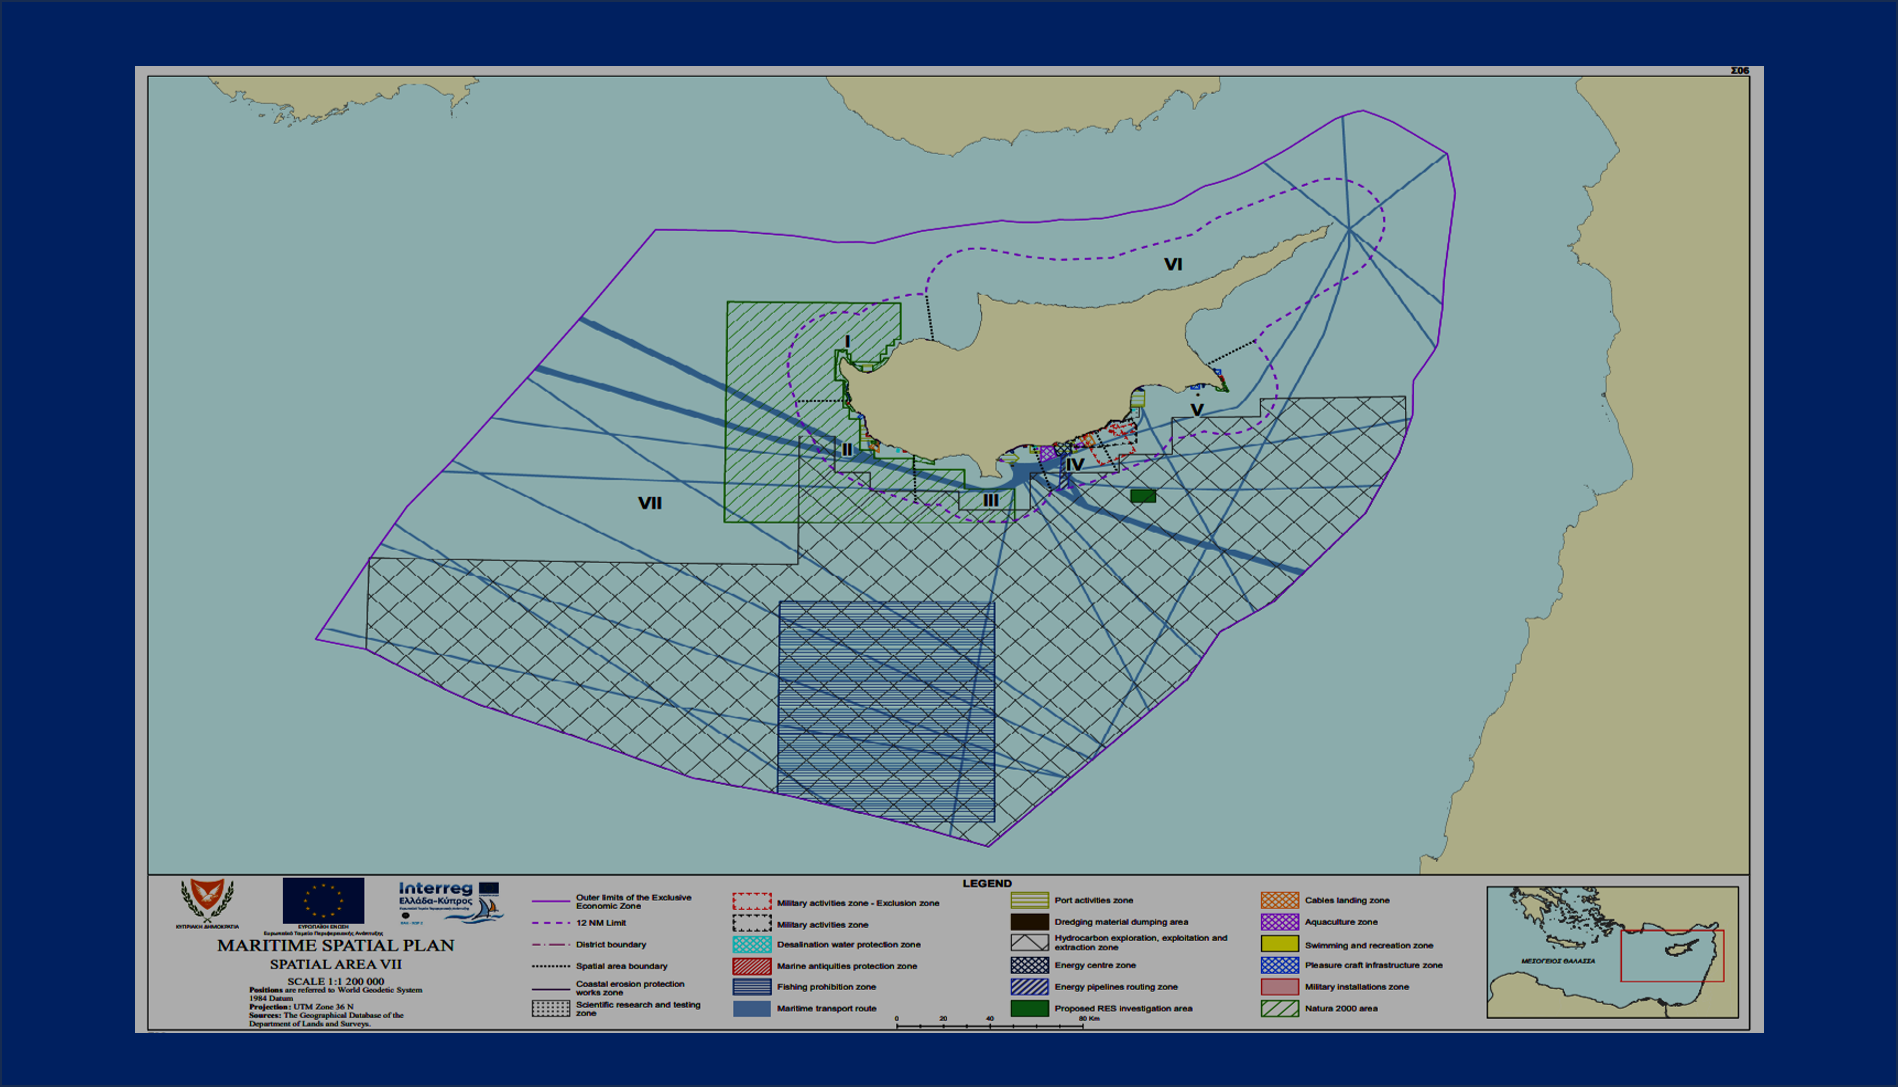Click the Marine antiquities protection zone legend symbol
This screenshot has width=1898, height=1087.
tap(751, 966)
